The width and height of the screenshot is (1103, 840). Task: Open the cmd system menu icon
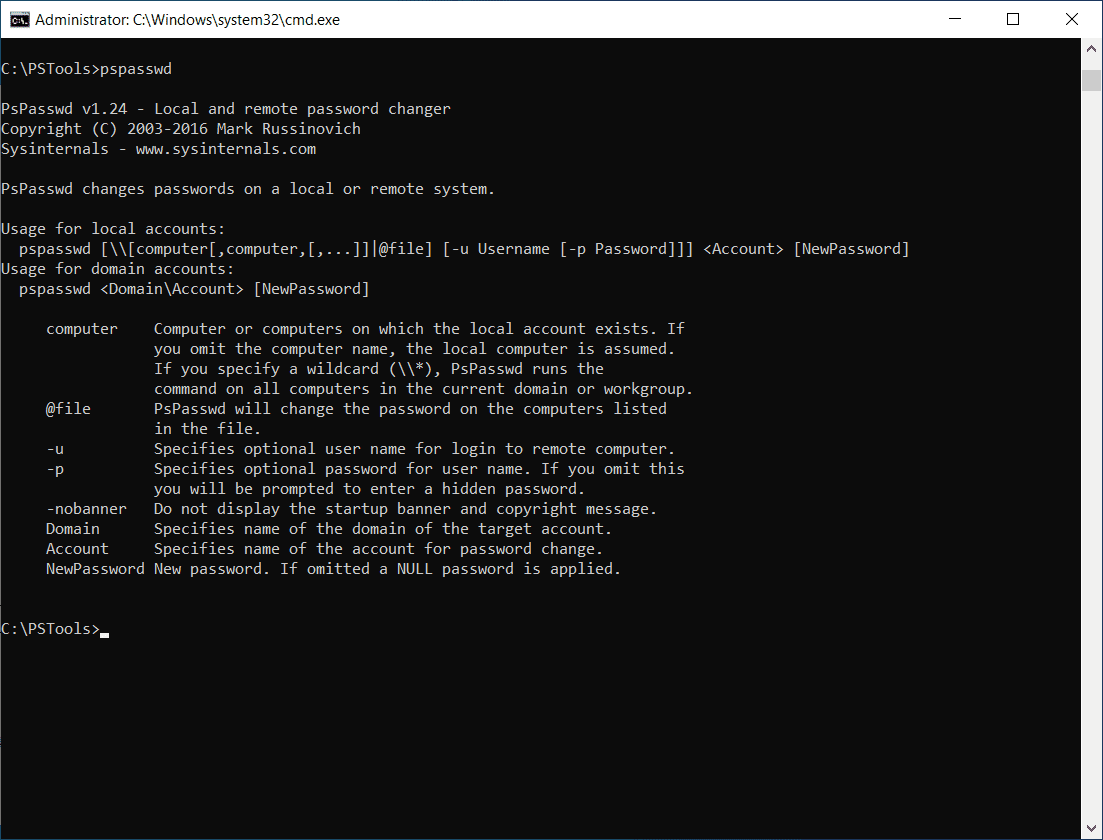coord(19,20)
